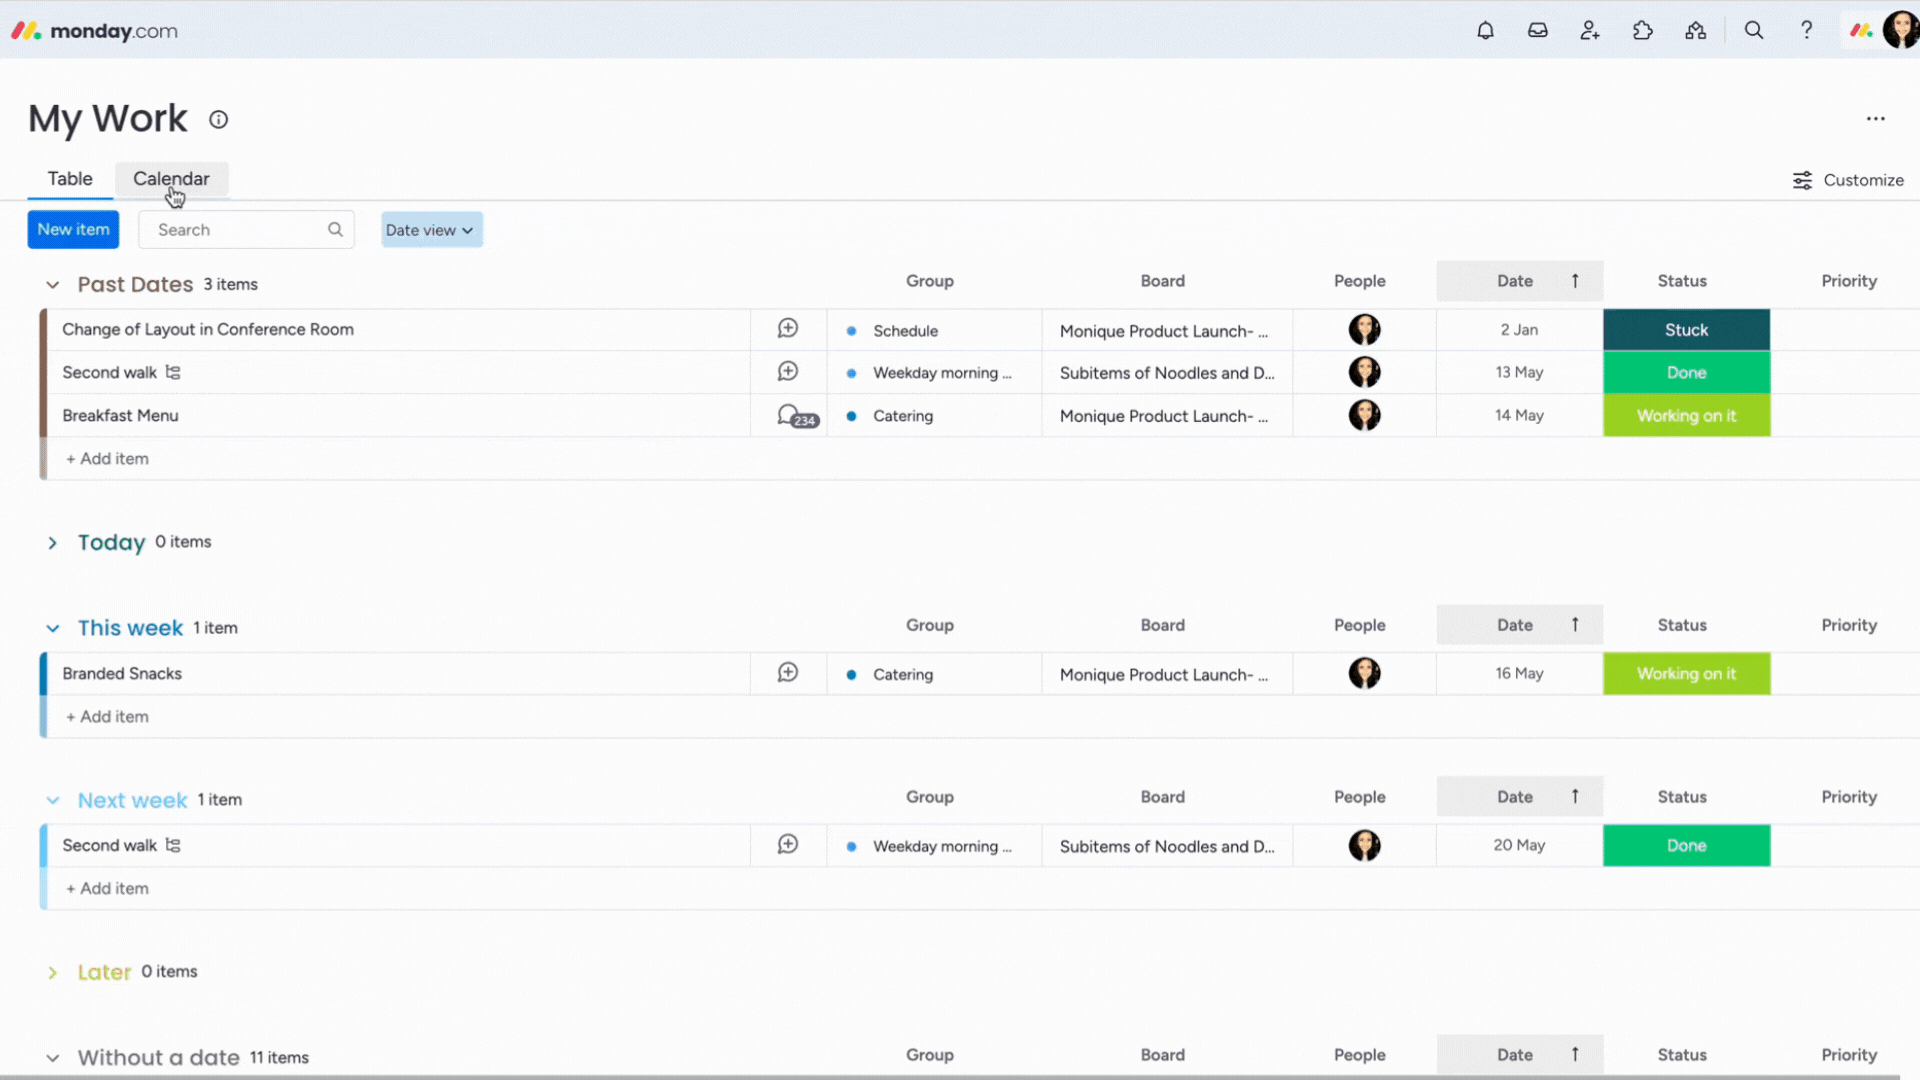Image resolution: width=1920 pixels, height=1080 pixels.
Task: Click the invite members icon
Action: 1590,30
